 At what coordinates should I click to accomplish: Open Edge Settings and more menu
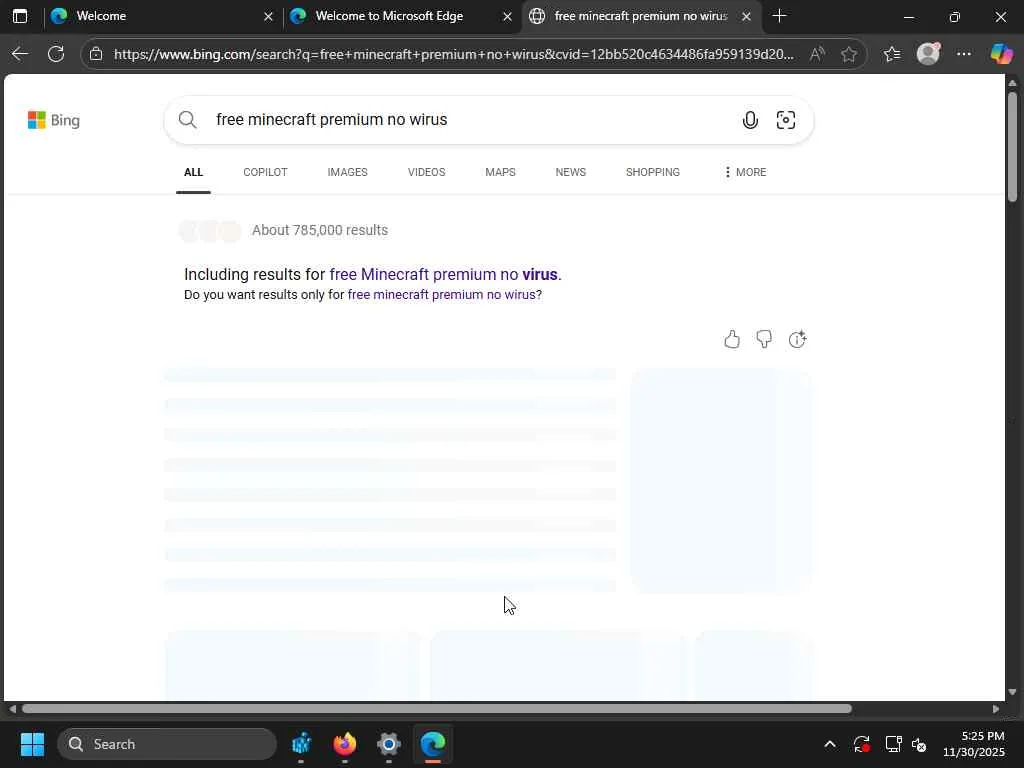pyautogui.click(x=964, y=54)
